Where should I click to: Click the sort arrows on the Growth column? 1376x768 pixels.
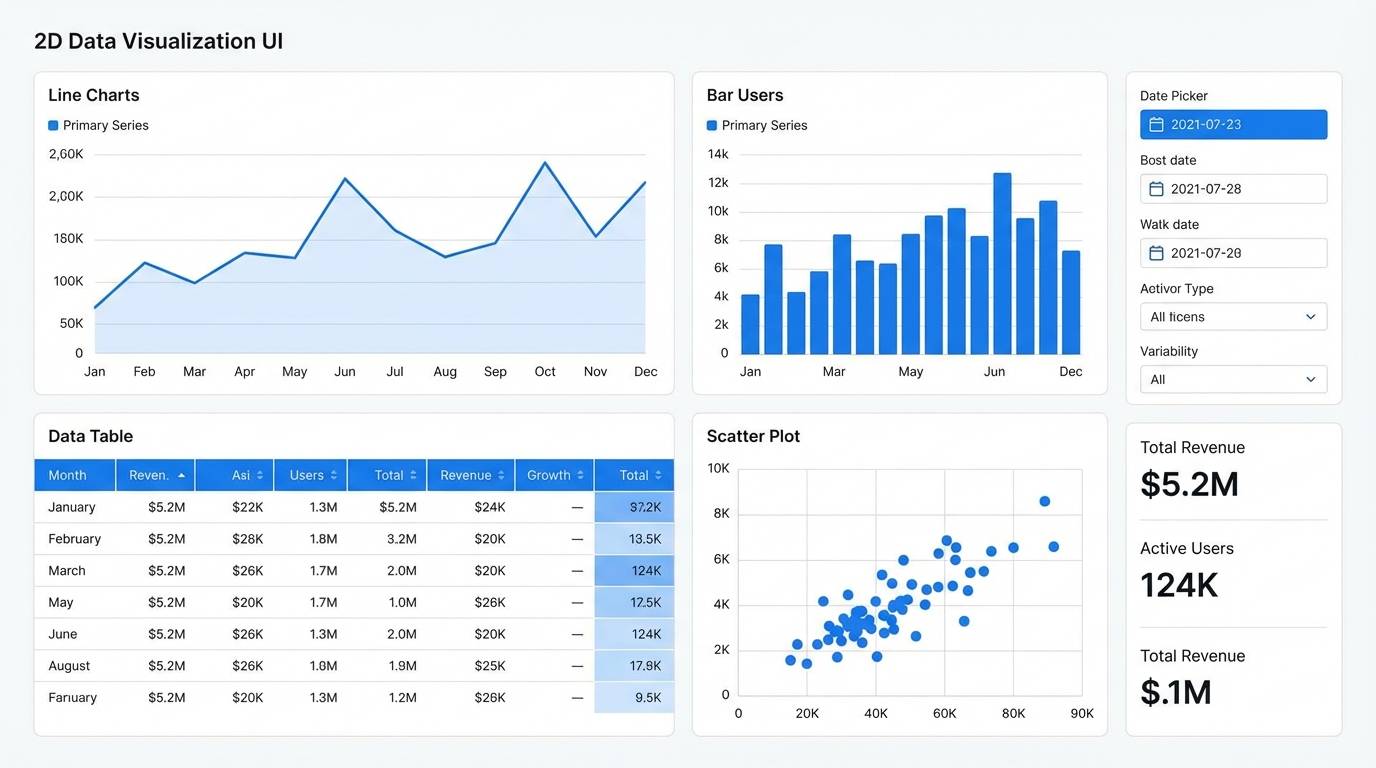click(577, 475)
